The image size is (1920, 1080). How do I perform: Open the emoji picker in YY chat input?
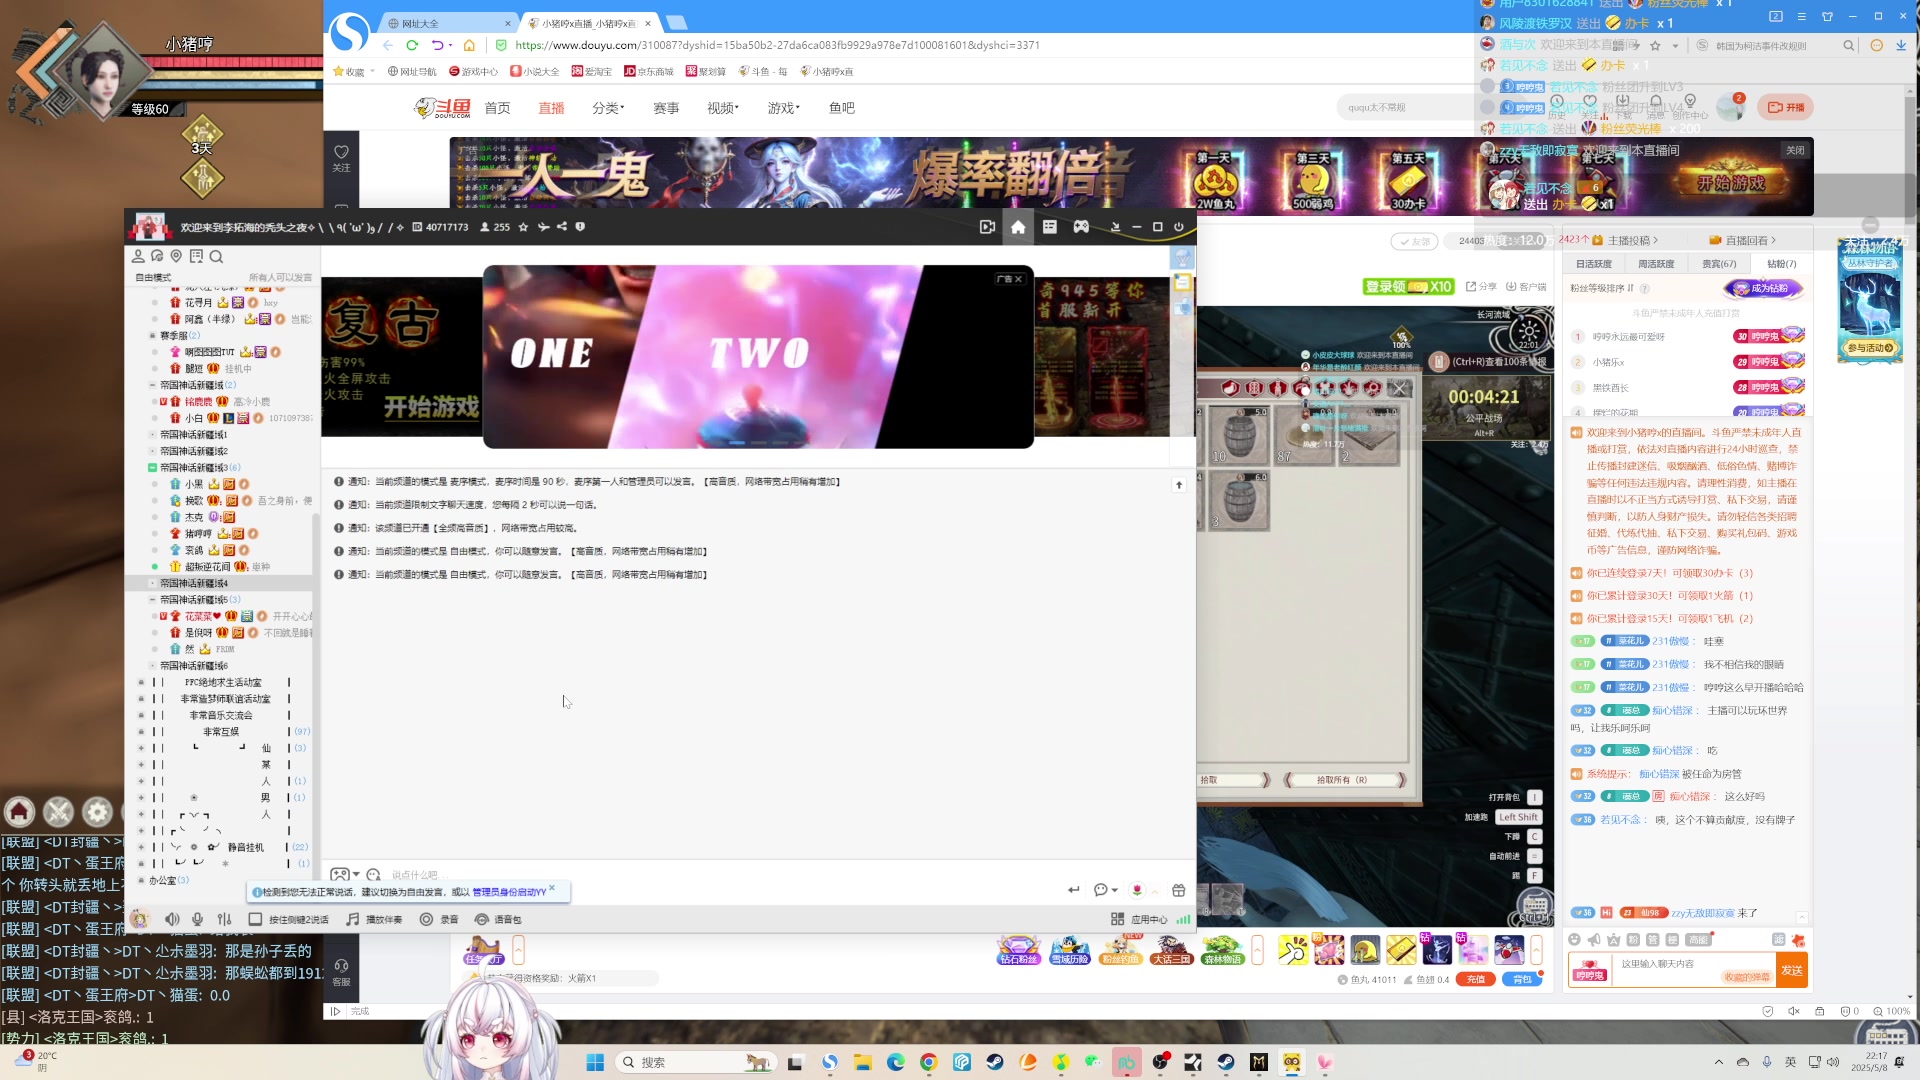click(x=373, y=875)
